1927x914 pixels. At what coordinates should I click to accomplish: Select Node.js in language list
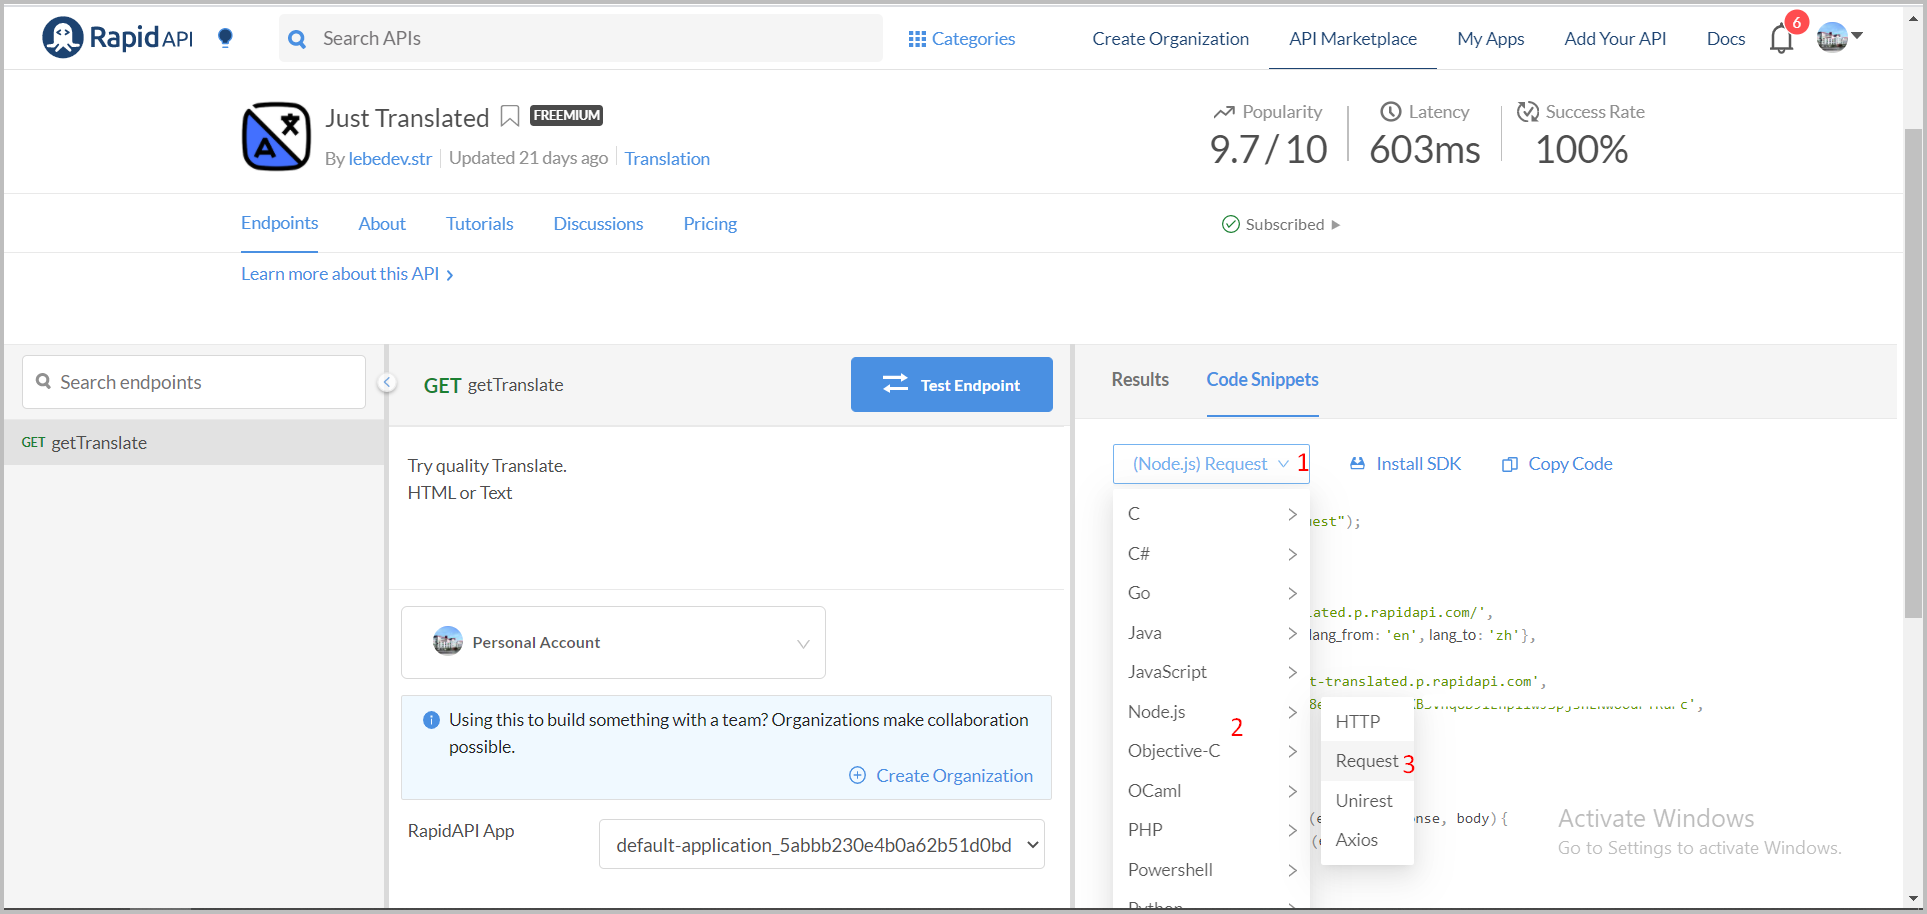tap(1211, 712)
